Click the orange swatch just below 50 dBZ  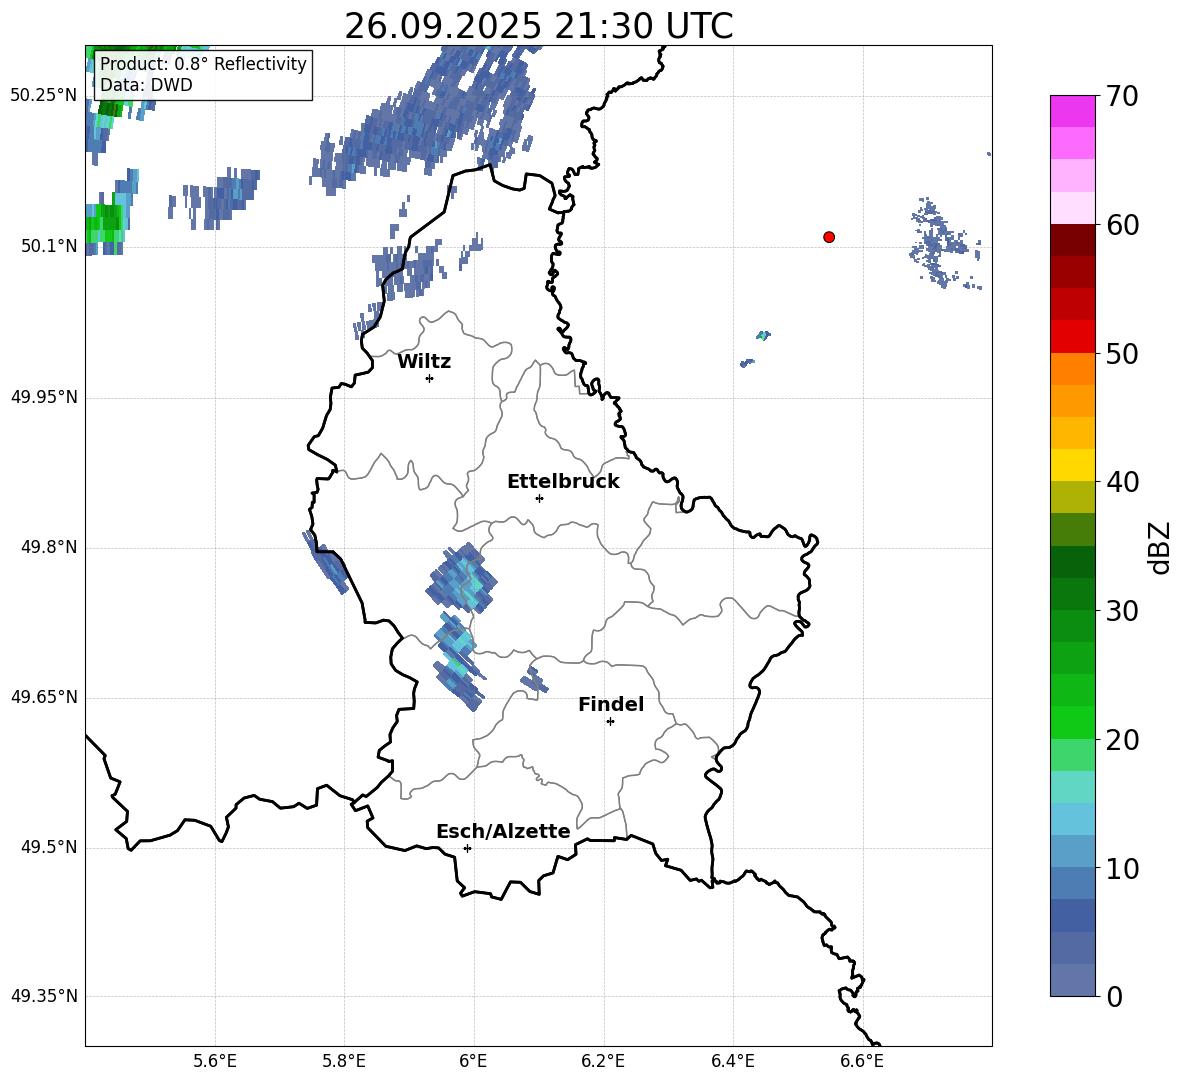1072,369
